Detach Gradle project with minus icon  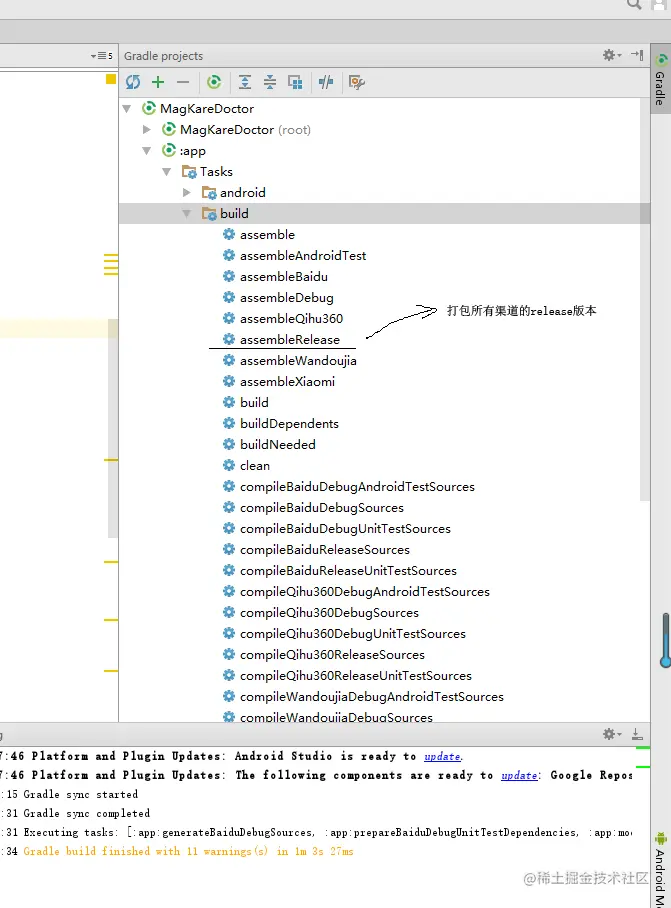183,82
